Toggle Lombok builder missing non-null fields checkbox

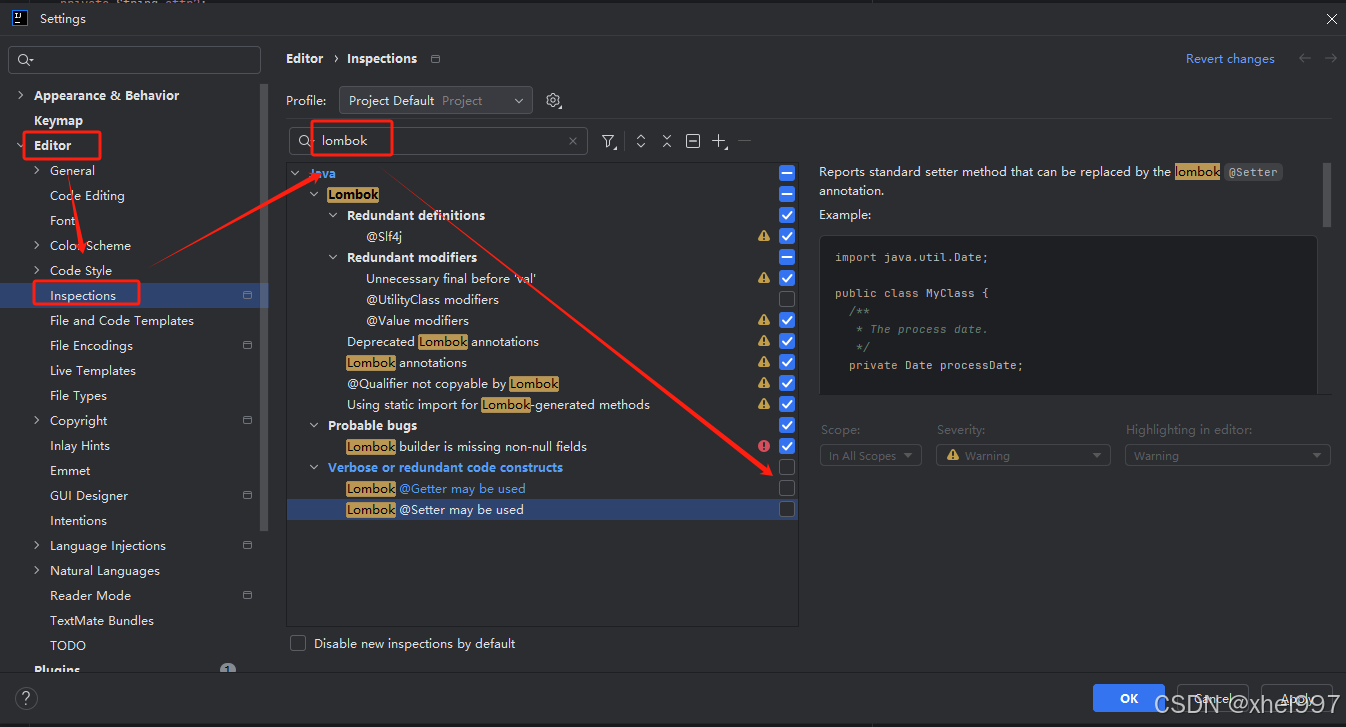pyautogui.click(x=787, y=446)
